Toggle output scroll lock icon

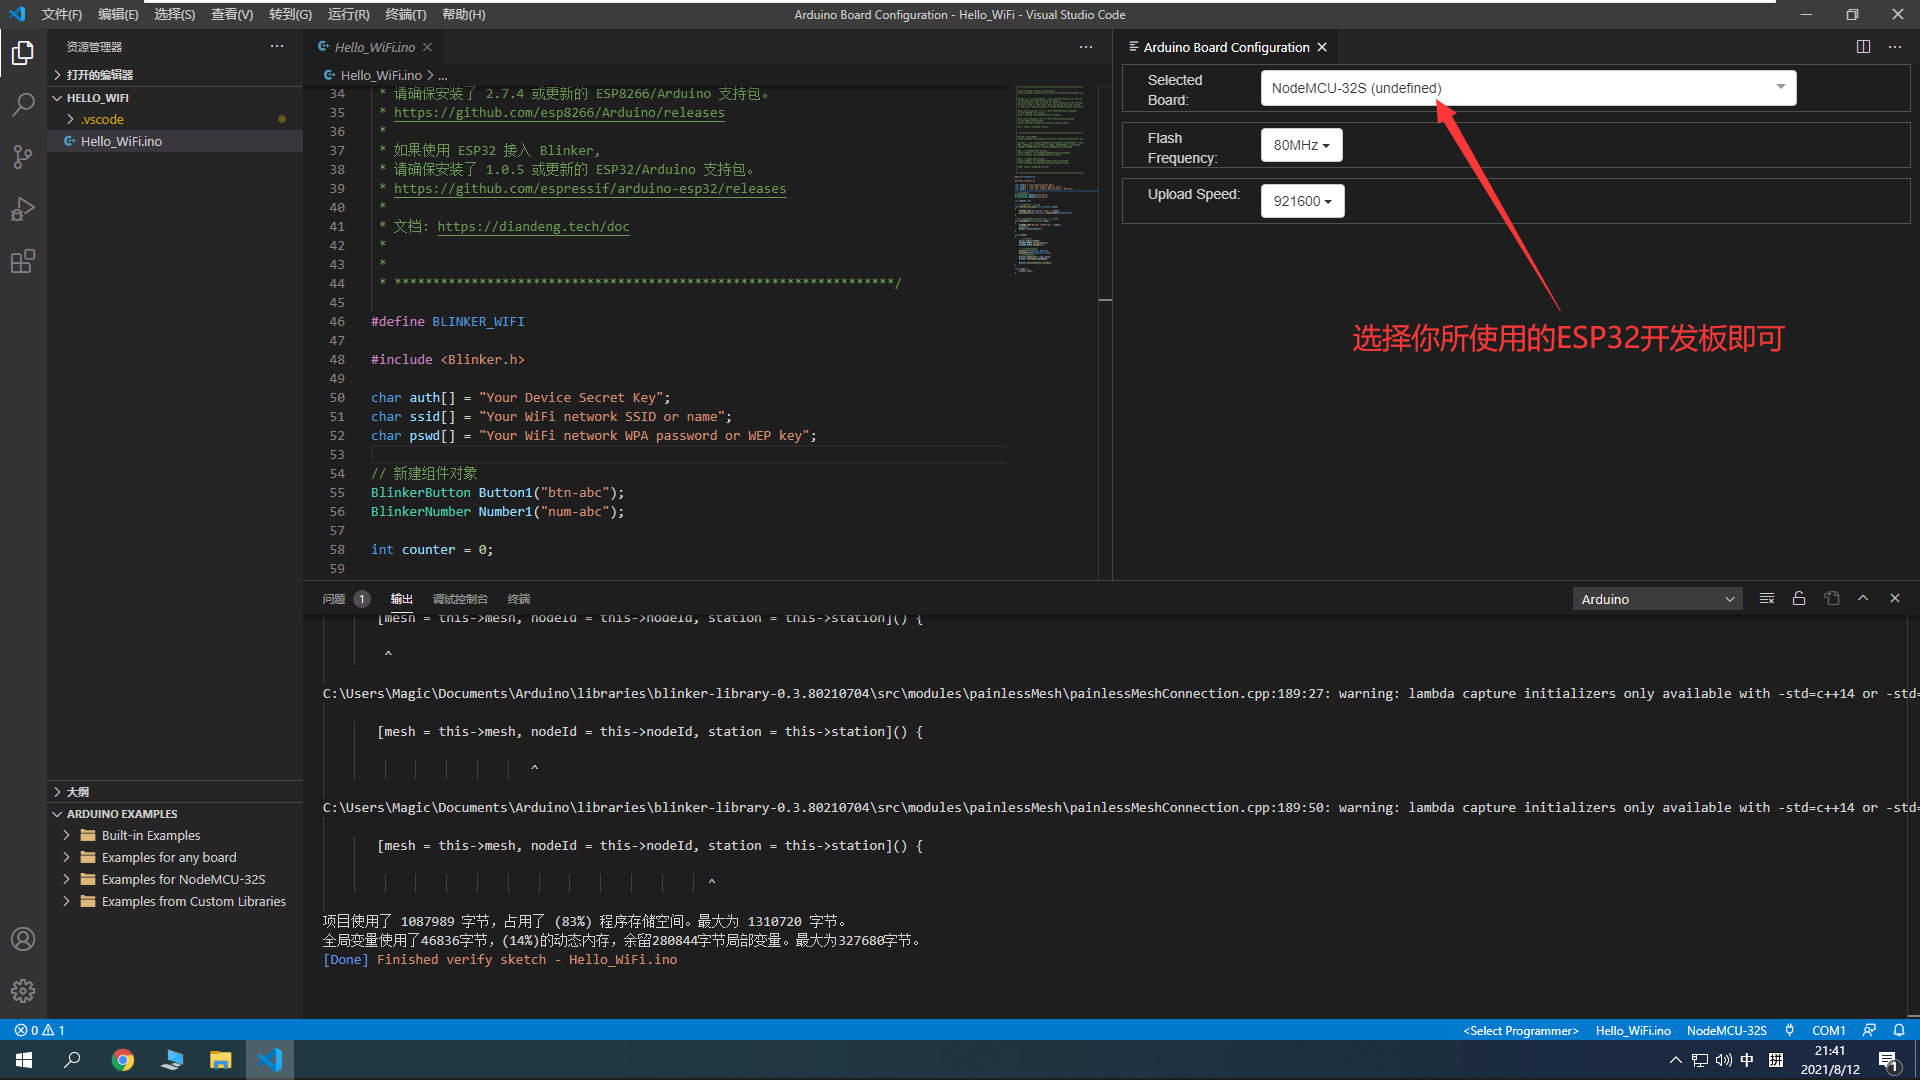click(x=1799, y=598)
